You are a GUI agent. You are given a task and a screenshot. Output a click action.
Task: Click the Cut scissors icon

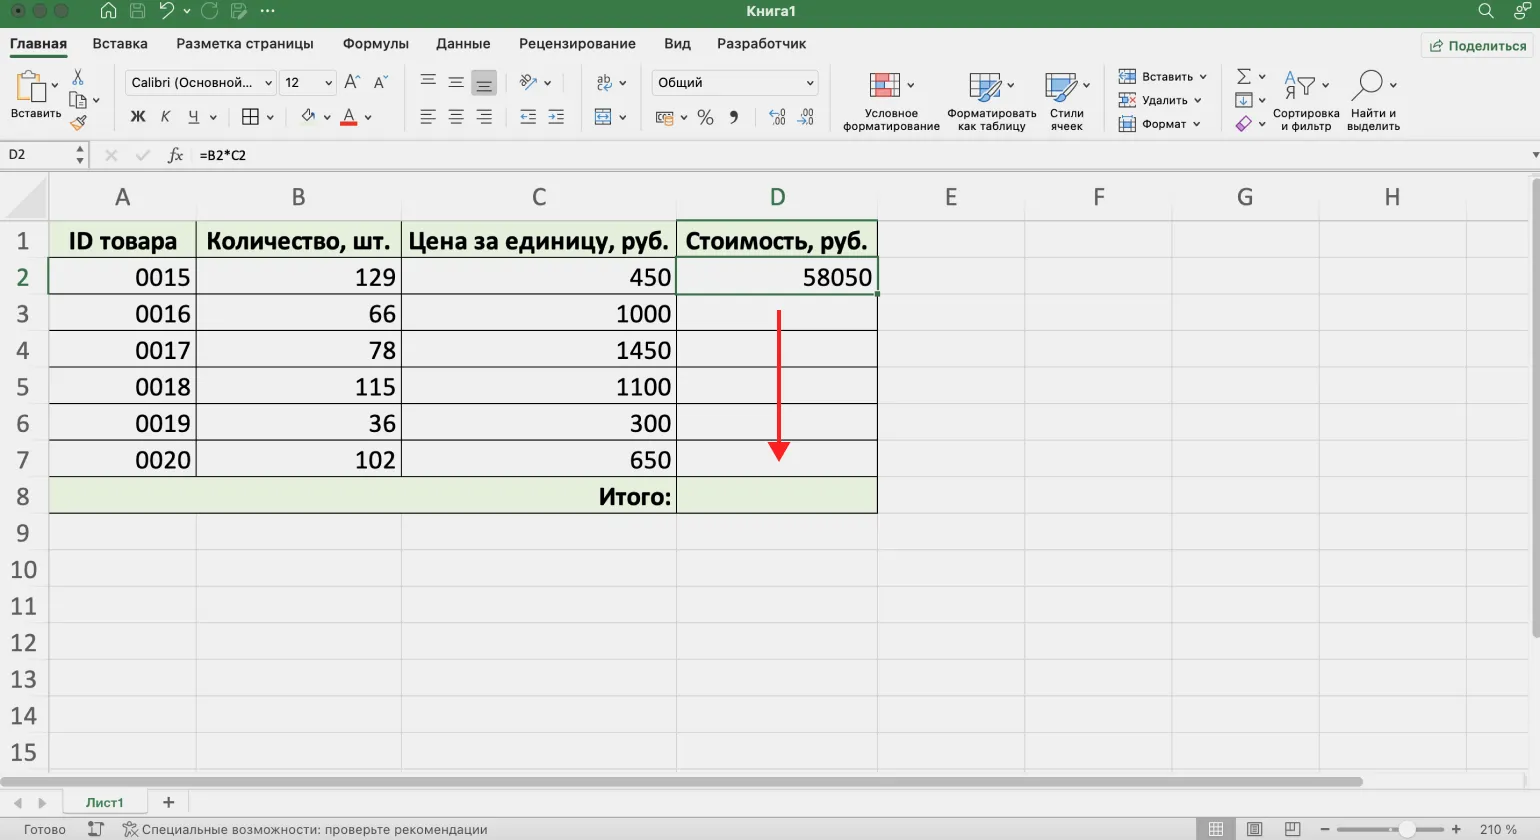[78, 77]
